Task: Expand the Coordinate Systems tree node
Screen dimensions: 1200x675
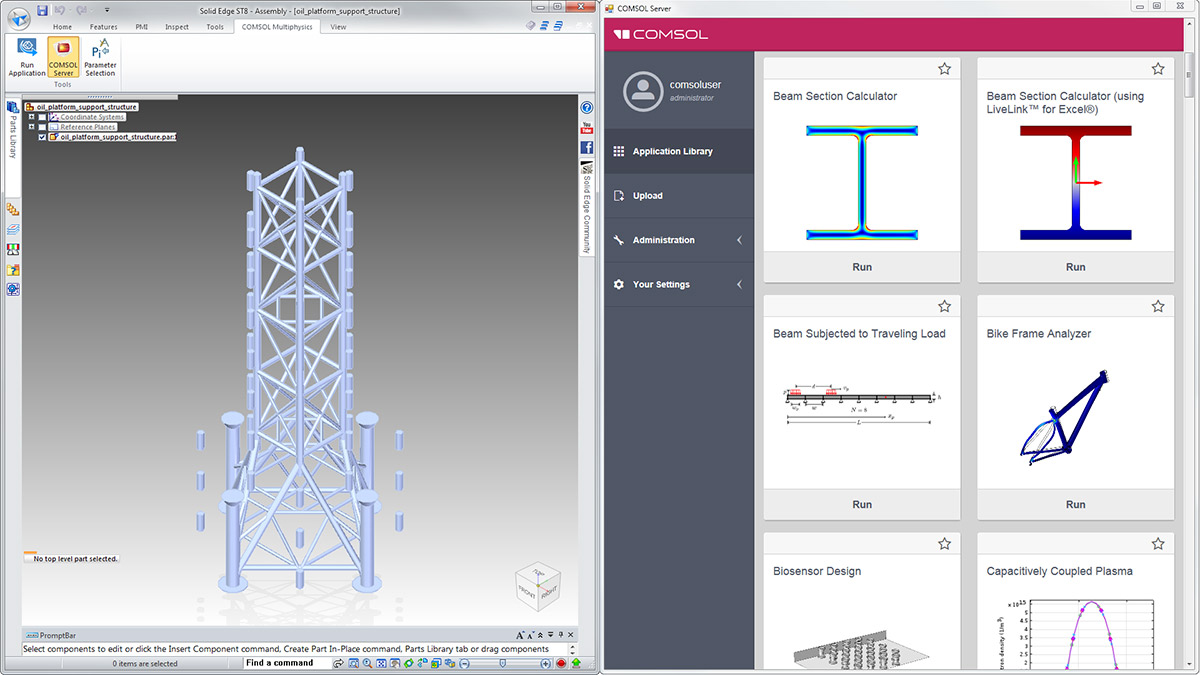Action: pyautogui.click(x=31, y=117)
